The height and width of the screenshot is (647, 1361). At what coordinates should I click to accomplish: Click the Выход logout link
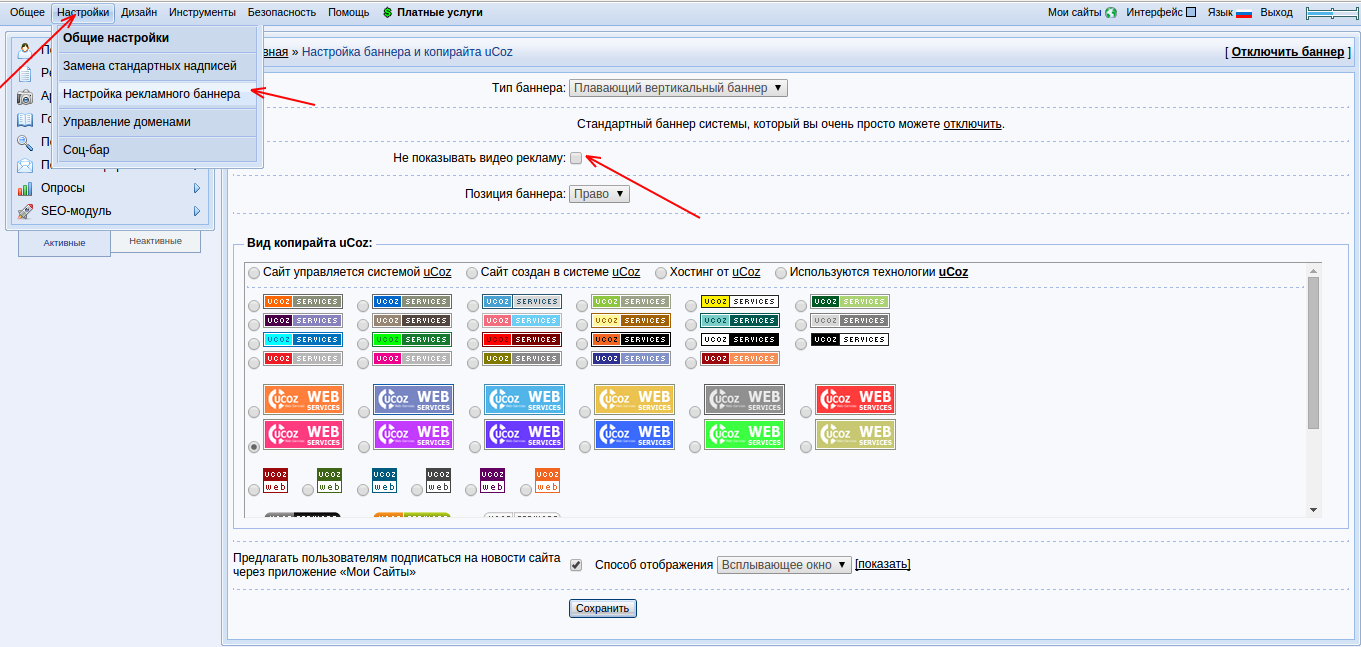point(1277,13)
